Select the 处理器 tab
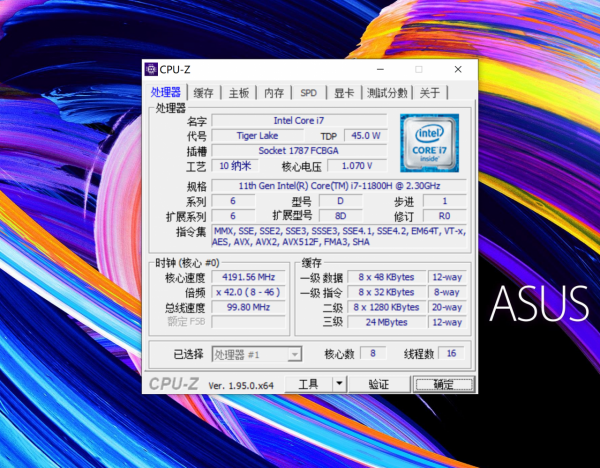600x468 pixels. pyautogui.click(x=165, y=93)
